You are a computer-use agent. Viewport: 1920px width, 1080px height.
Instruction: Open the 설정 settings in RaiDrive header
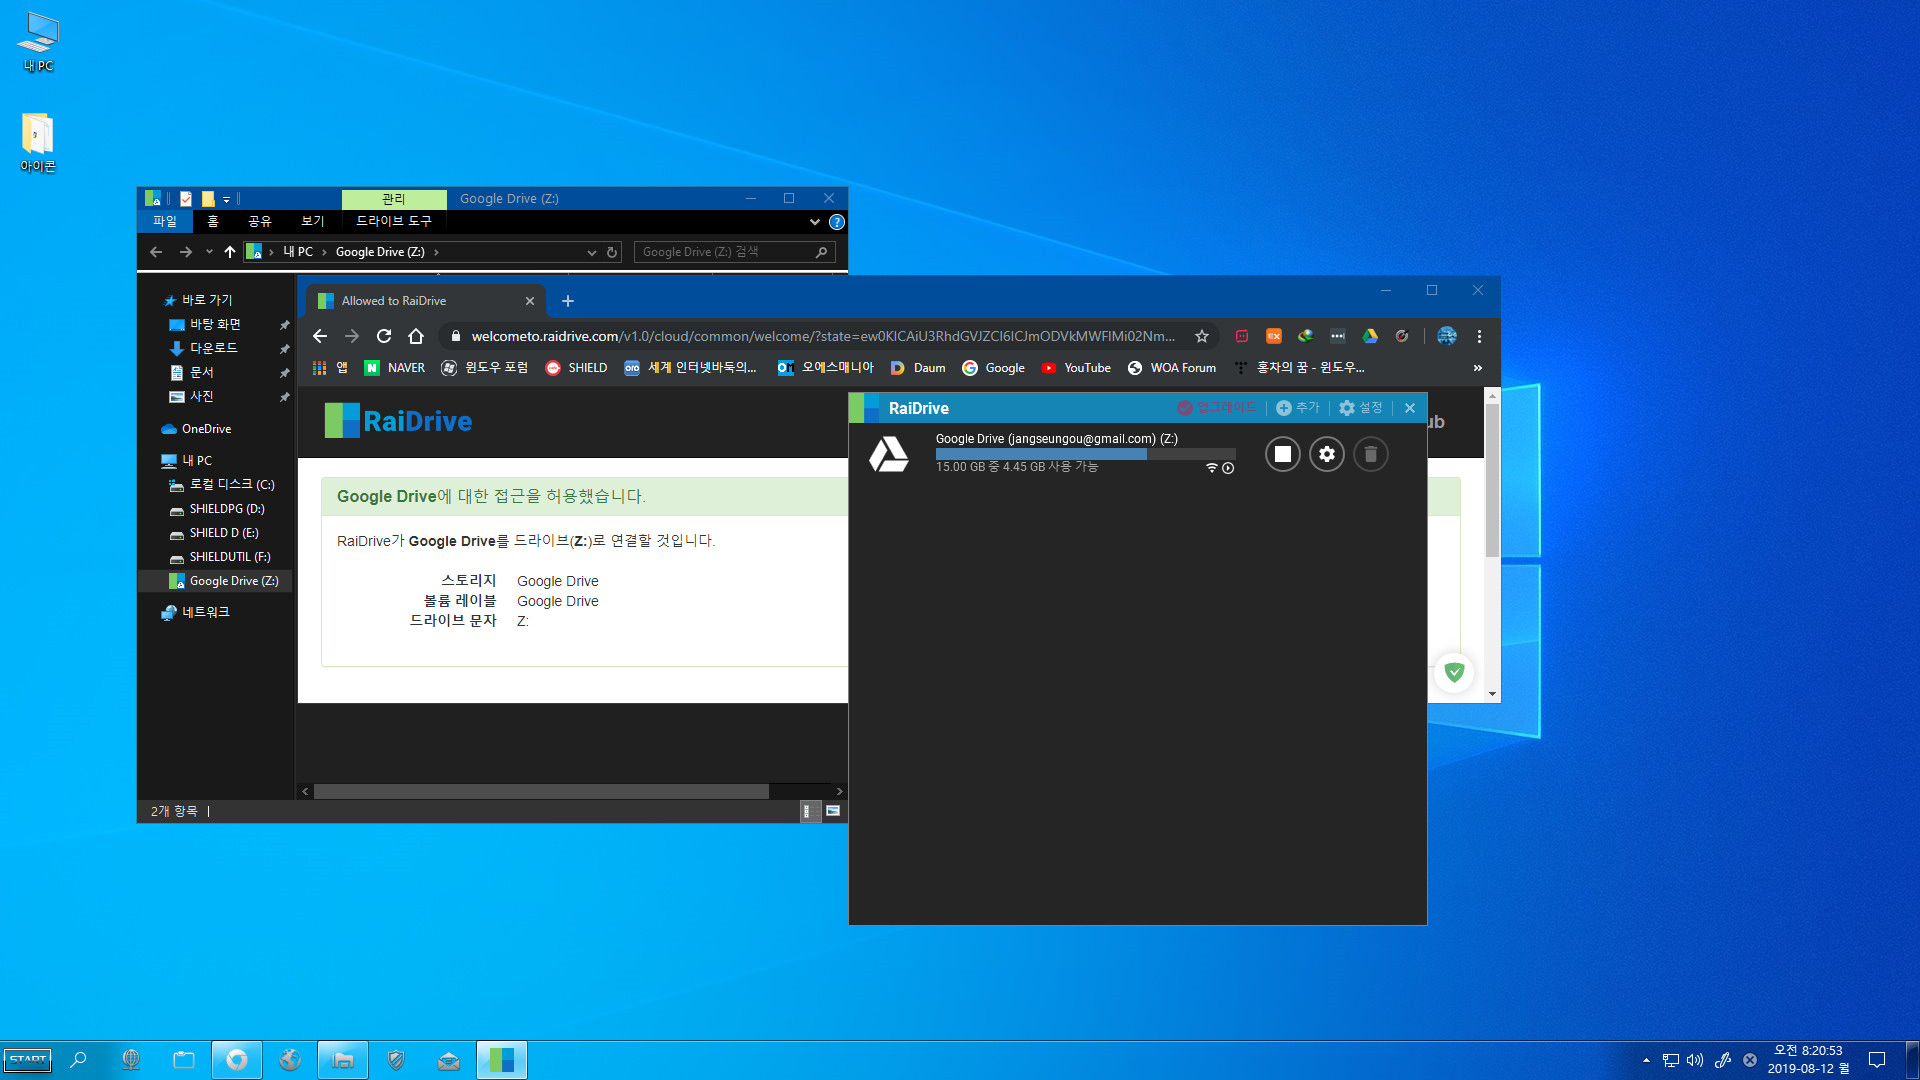click(x=1360, y=408)
